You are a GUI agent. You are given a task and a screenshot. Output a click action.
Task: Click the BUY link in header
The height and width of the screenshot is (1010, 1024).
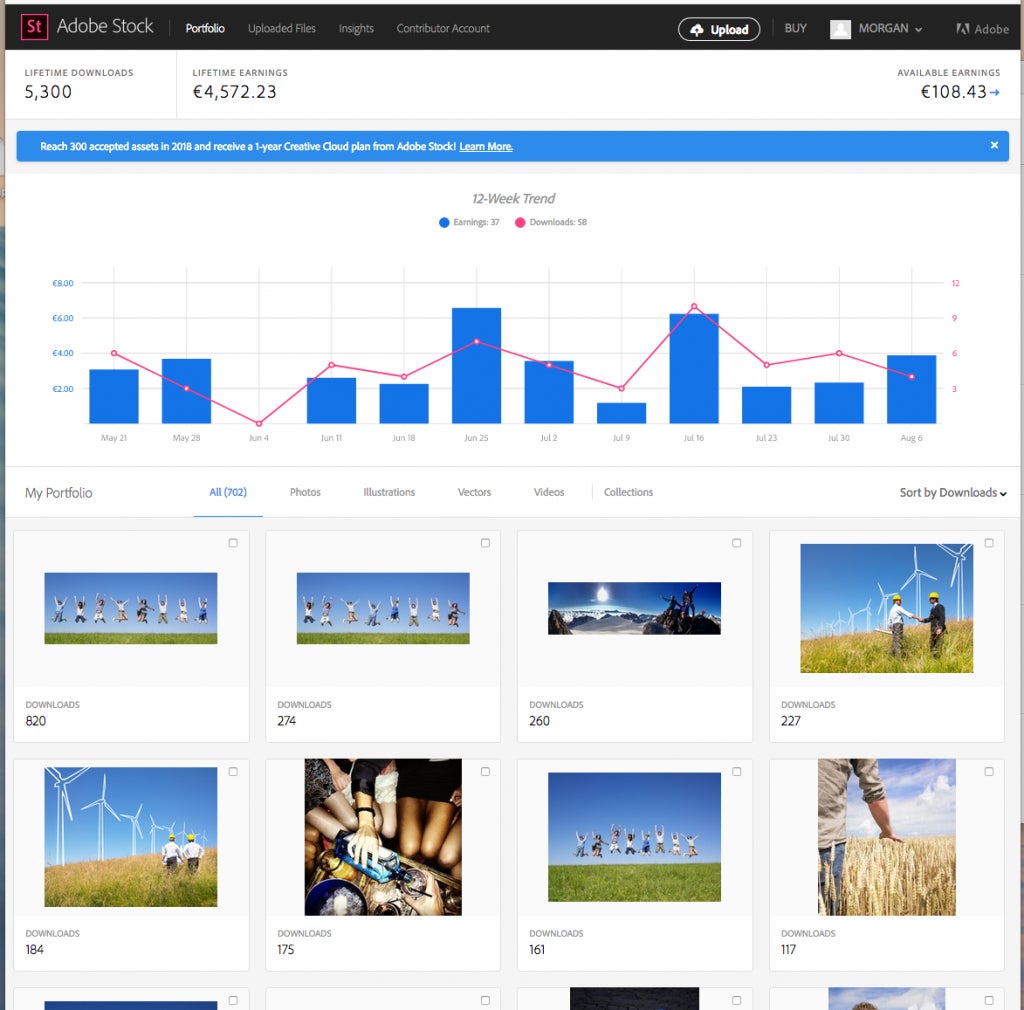point(795,28)
